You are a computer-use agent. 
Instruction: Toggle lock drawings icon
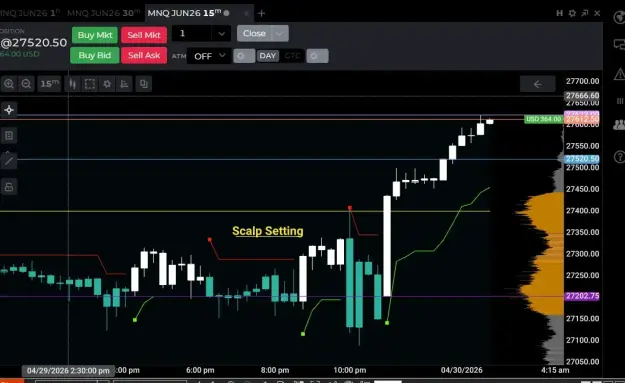tap(9, 187)
